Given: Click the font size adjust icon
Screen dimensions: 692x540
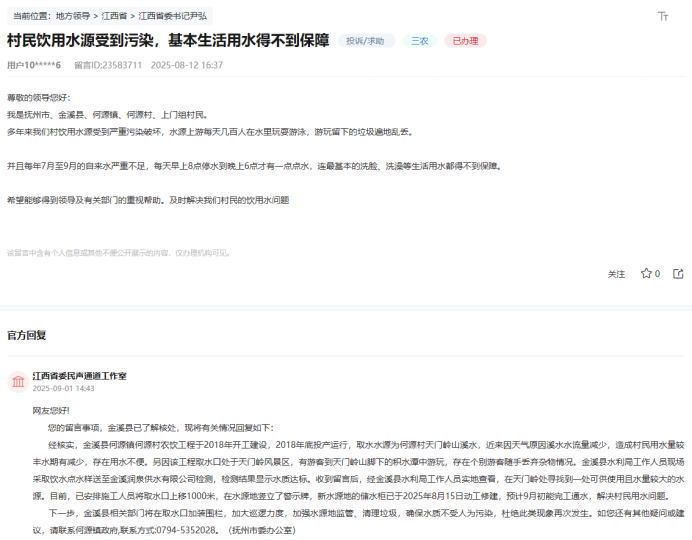Looking at the screenshot, I should click(x=663, y=16).
